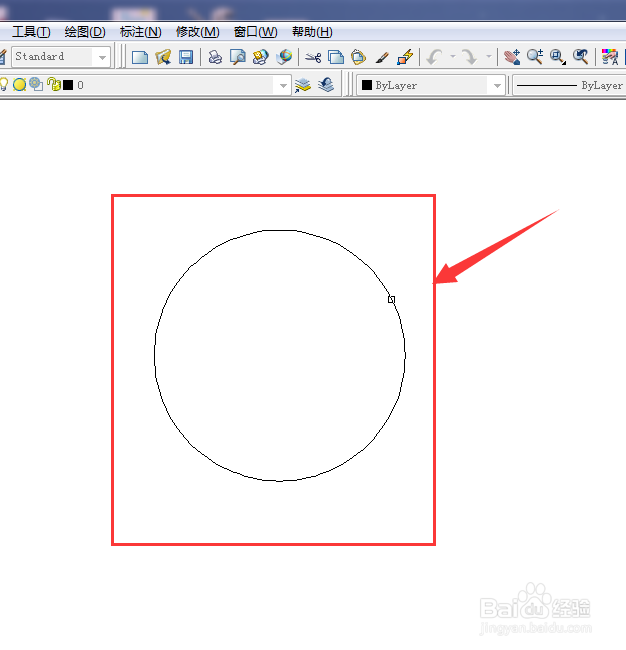Image resolution: width=626 pixels, height=650 pixels.
Task: Open the Standard text style dropdown
Action: pyautogui.click(x=102, y=57)
